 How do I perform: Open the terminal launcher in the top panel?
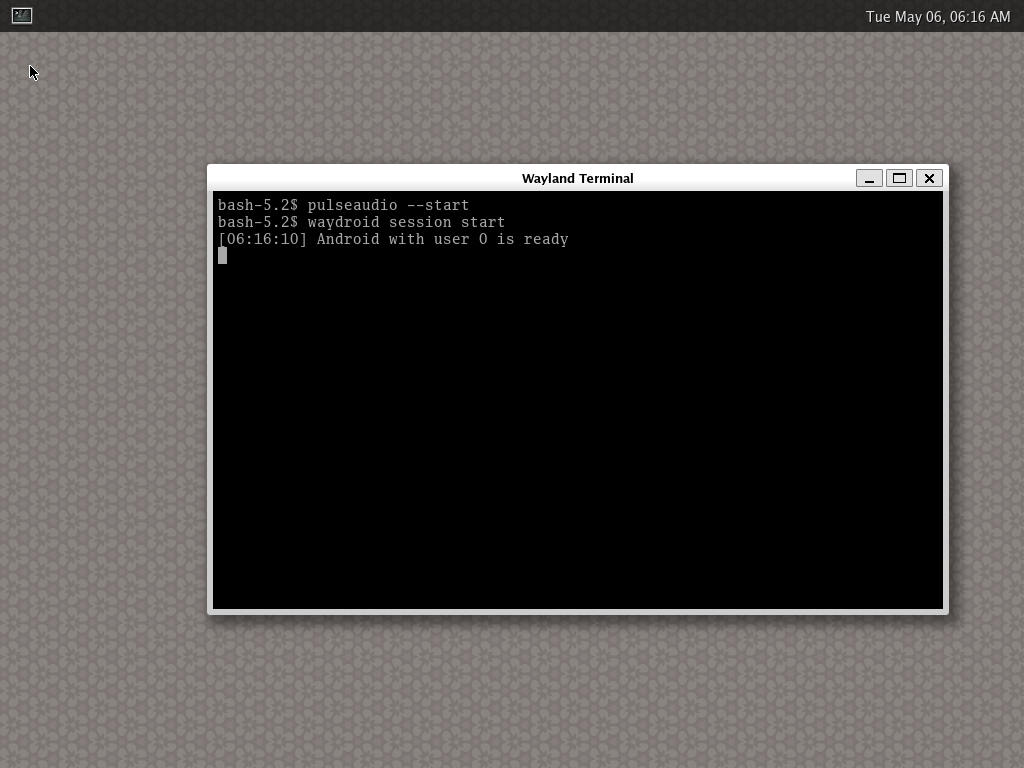(x=22, y=16)
